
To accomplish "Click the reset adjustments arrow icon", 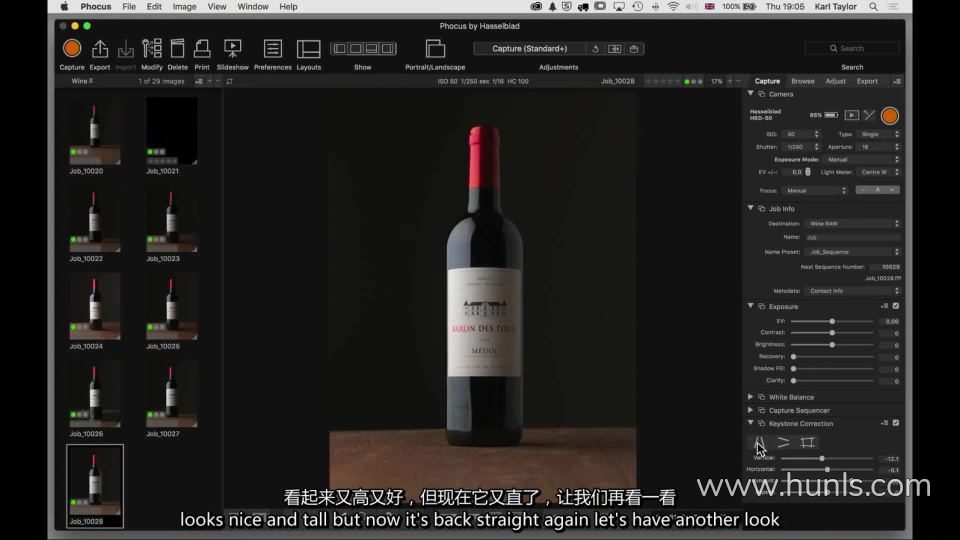I will pos(595,48).
